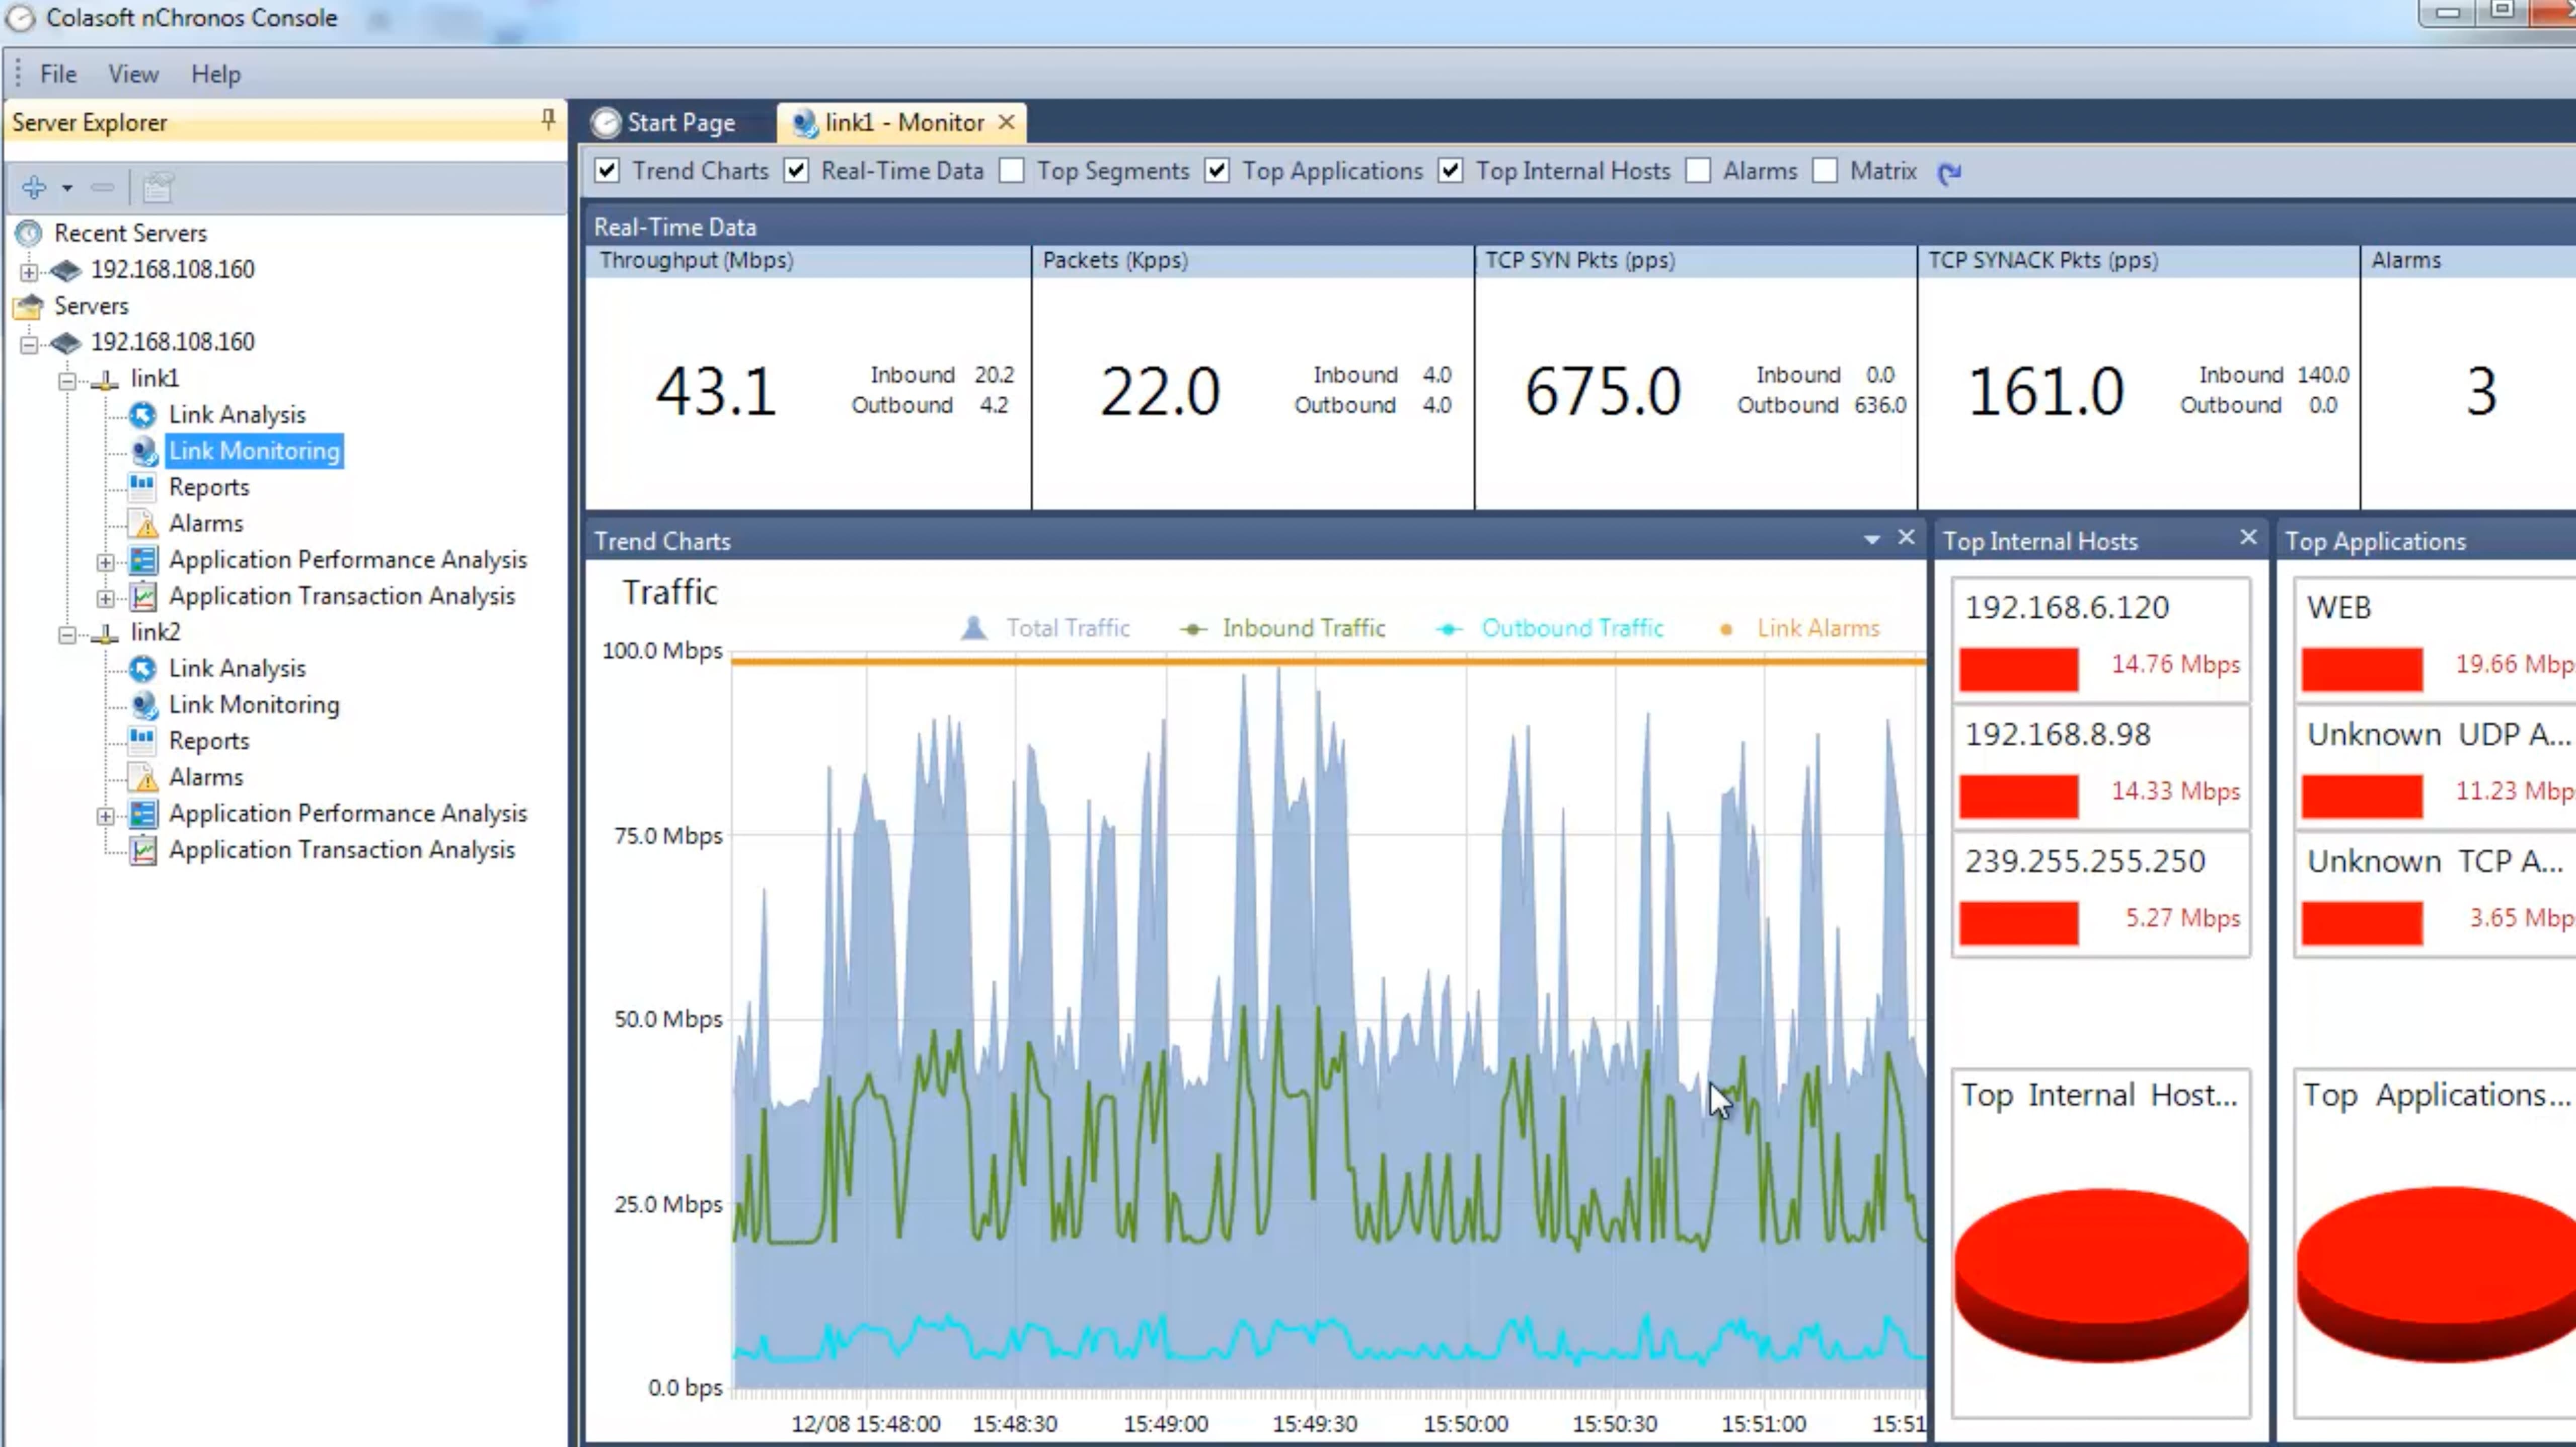Open Reports under link1
The image size is (2576, 1447).
coord(208,487)
